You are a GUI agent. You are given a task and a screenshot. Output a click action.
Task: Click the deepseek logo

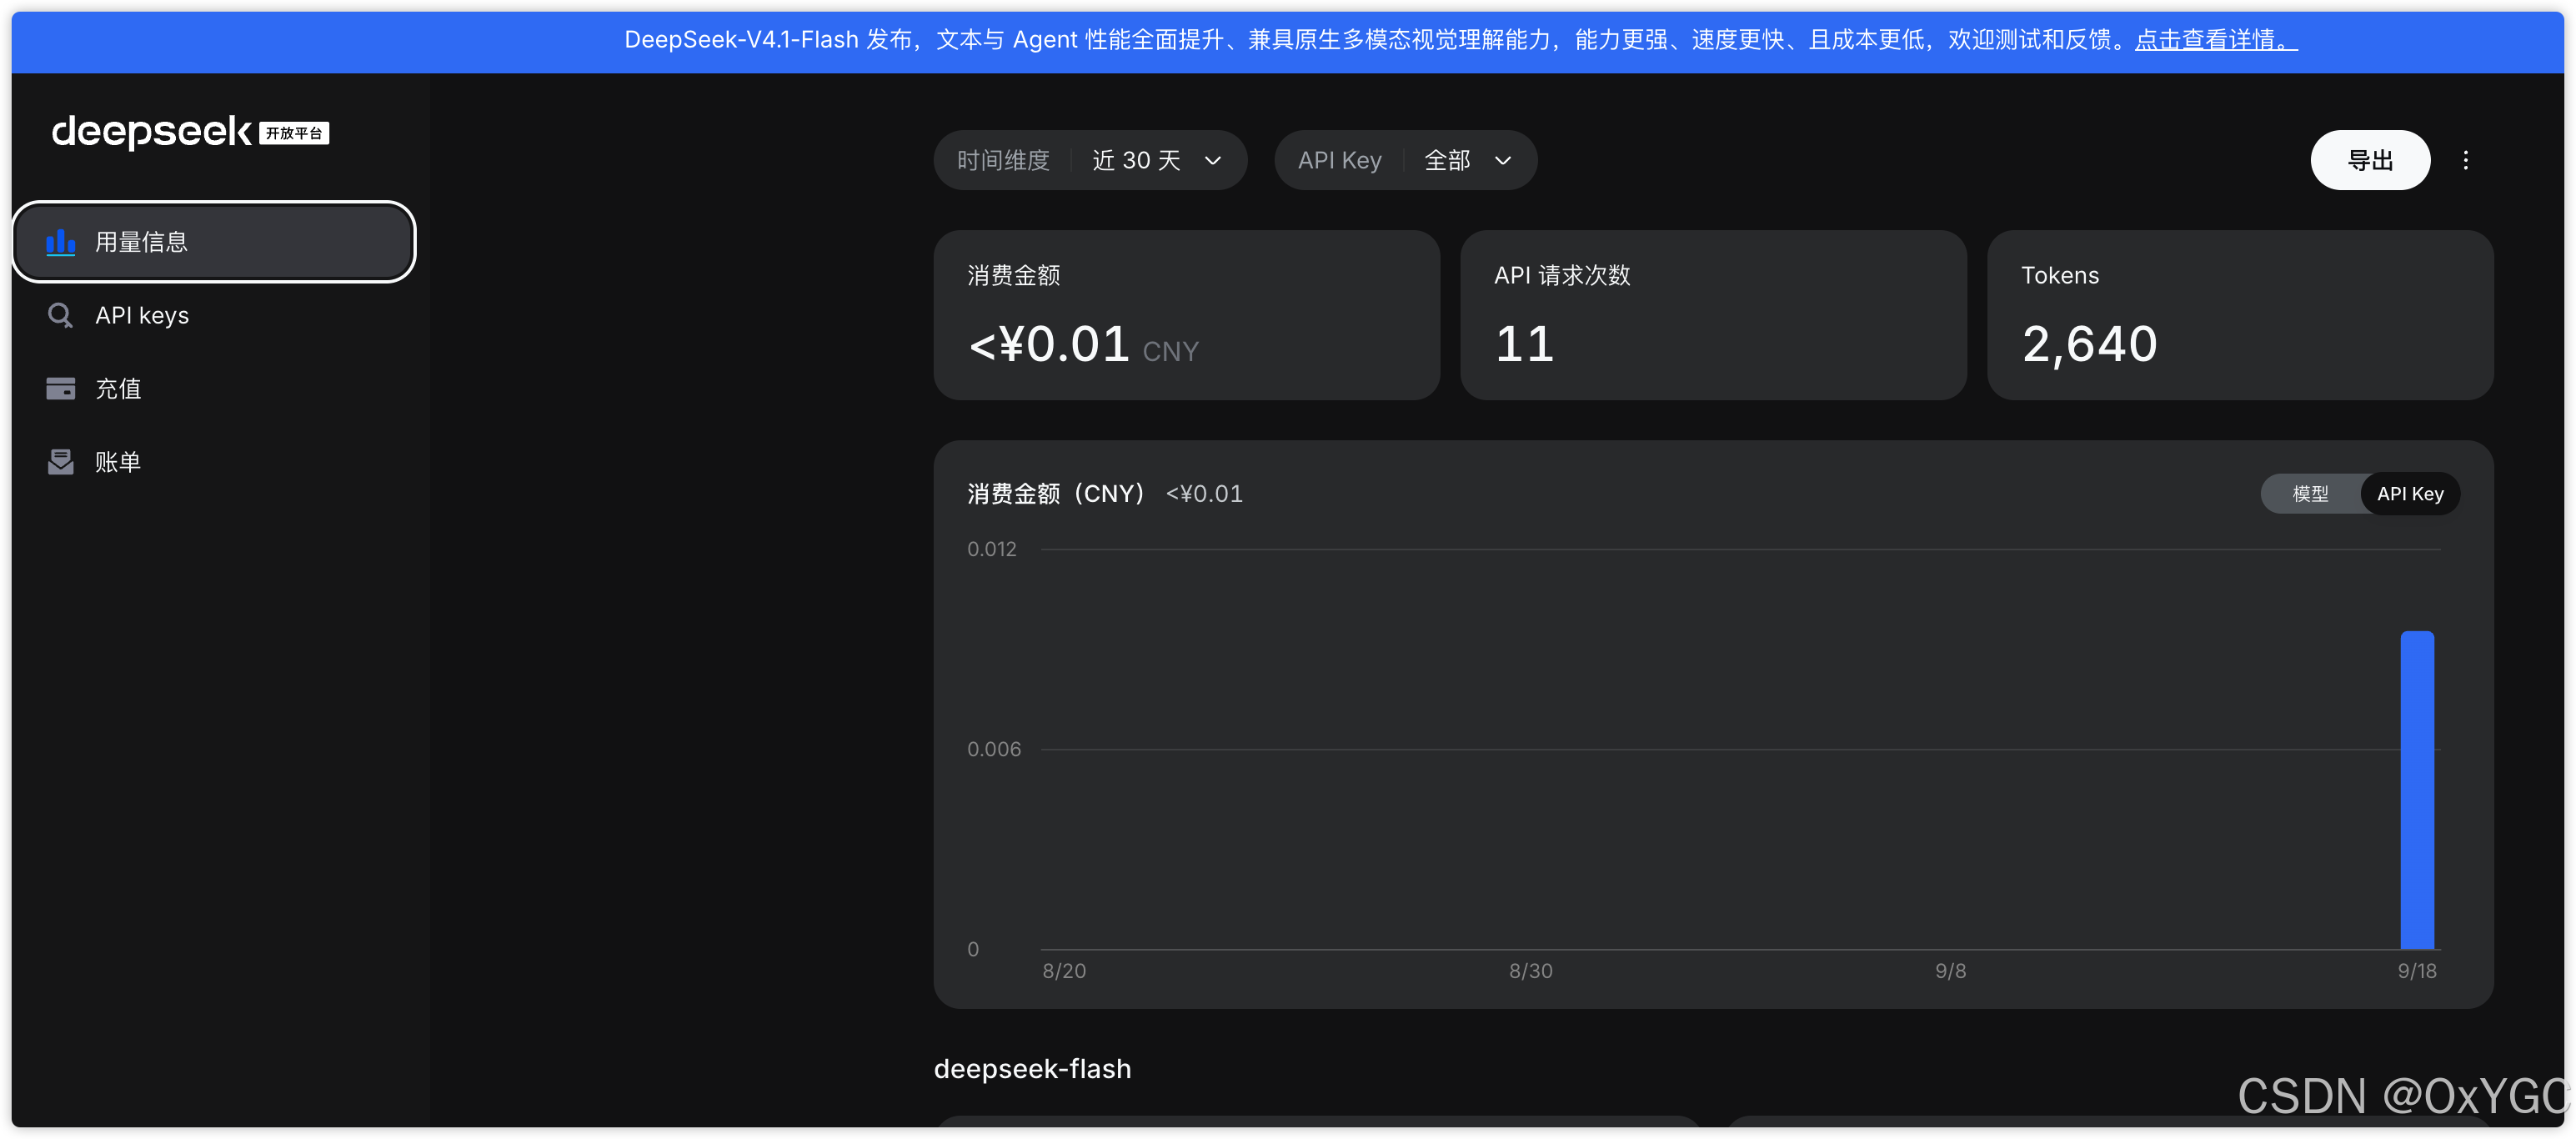tap(151, 132)
